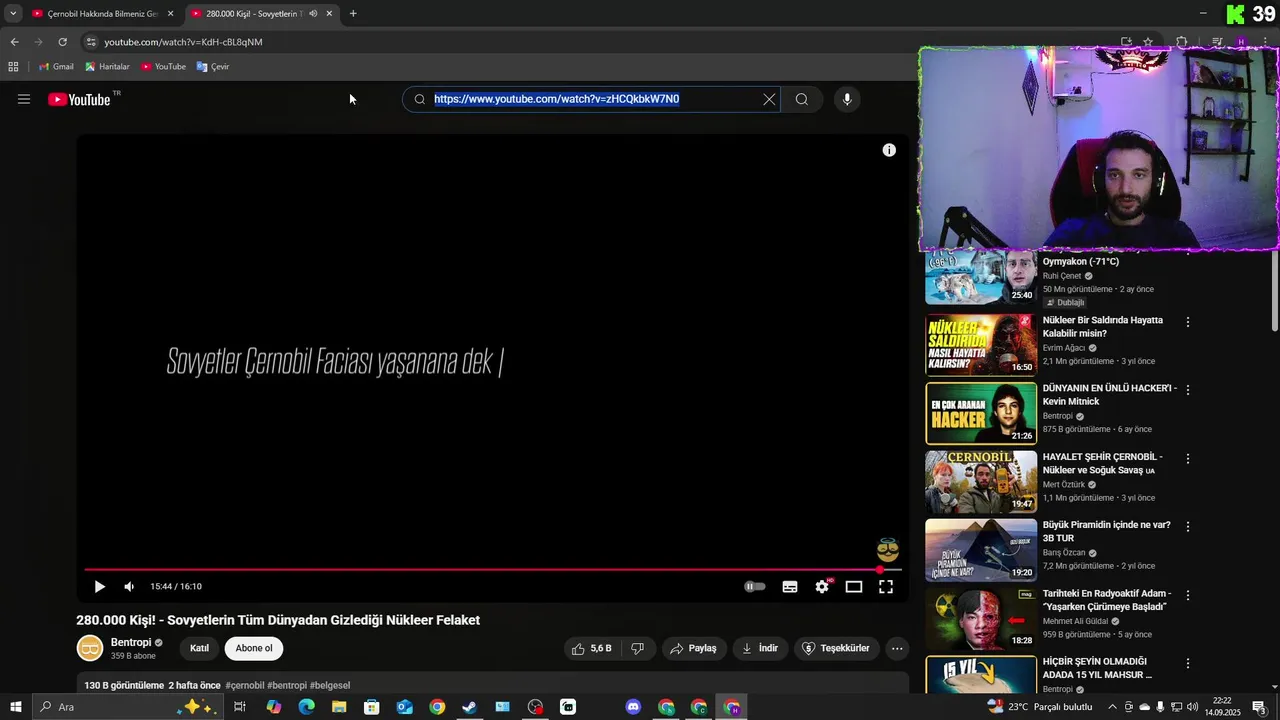This screenshot has height=720, width=1280.
Task: Seek on the red video progress bar
Action: pyautogui.click(x=492, y=570)
